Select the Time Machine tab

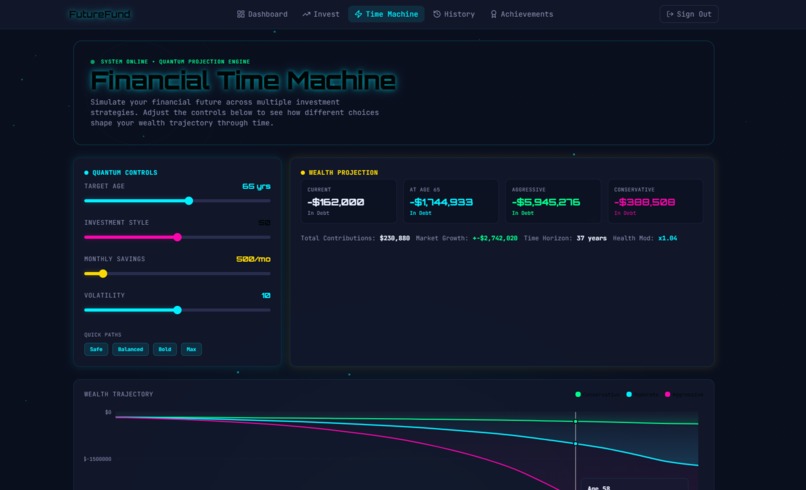(386, 14)
